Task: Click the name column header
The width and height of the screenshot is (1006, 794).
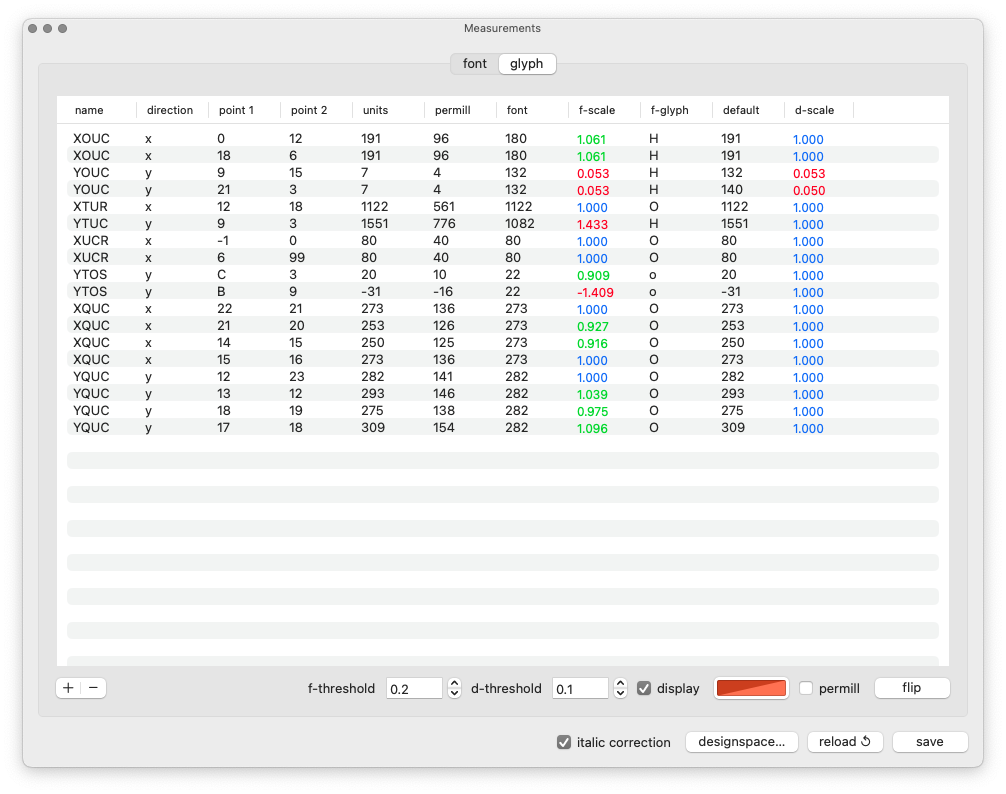Action: pyautogui.click(x=89, y=110)
